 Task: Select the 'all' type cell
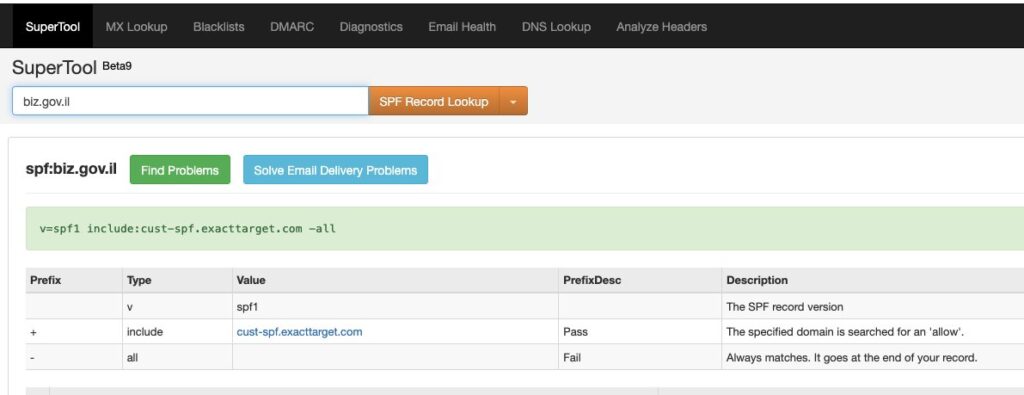click(x=177, y=357)
